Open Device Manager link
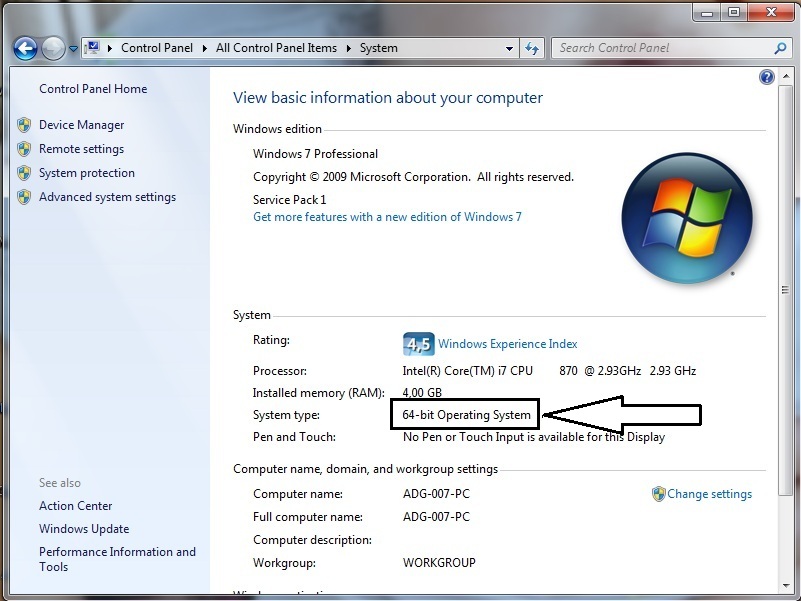801x601 pixels. coord(82,125)
